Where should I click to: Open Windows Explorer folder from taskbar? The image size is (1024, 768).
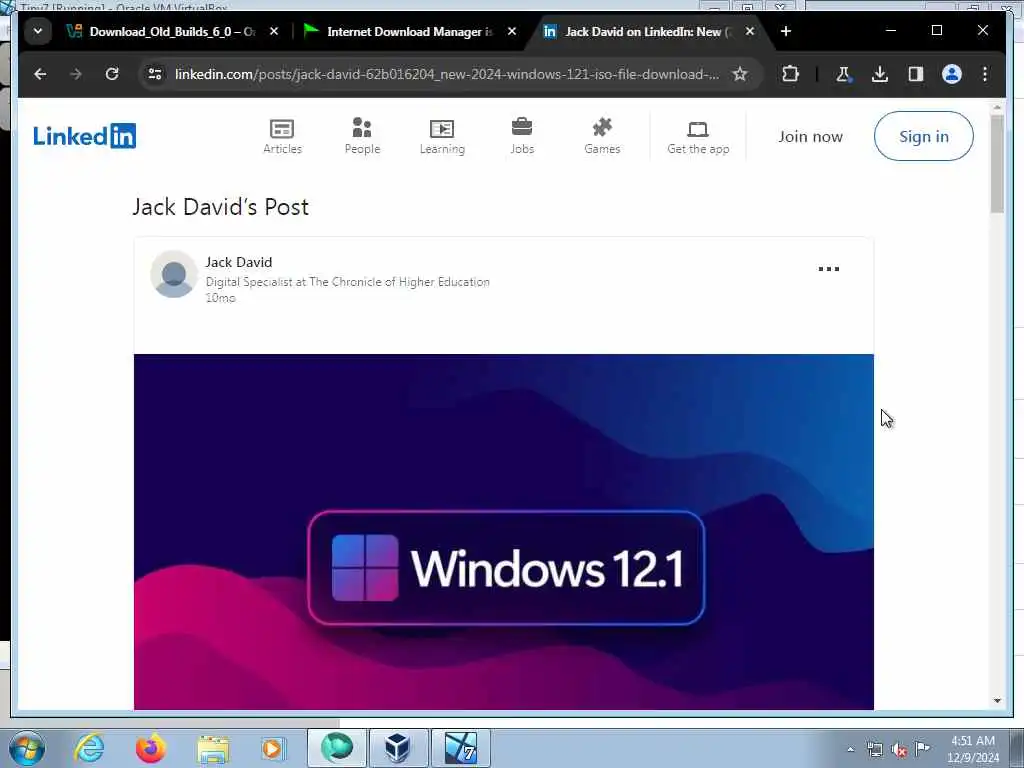click(x=213, y=749)
